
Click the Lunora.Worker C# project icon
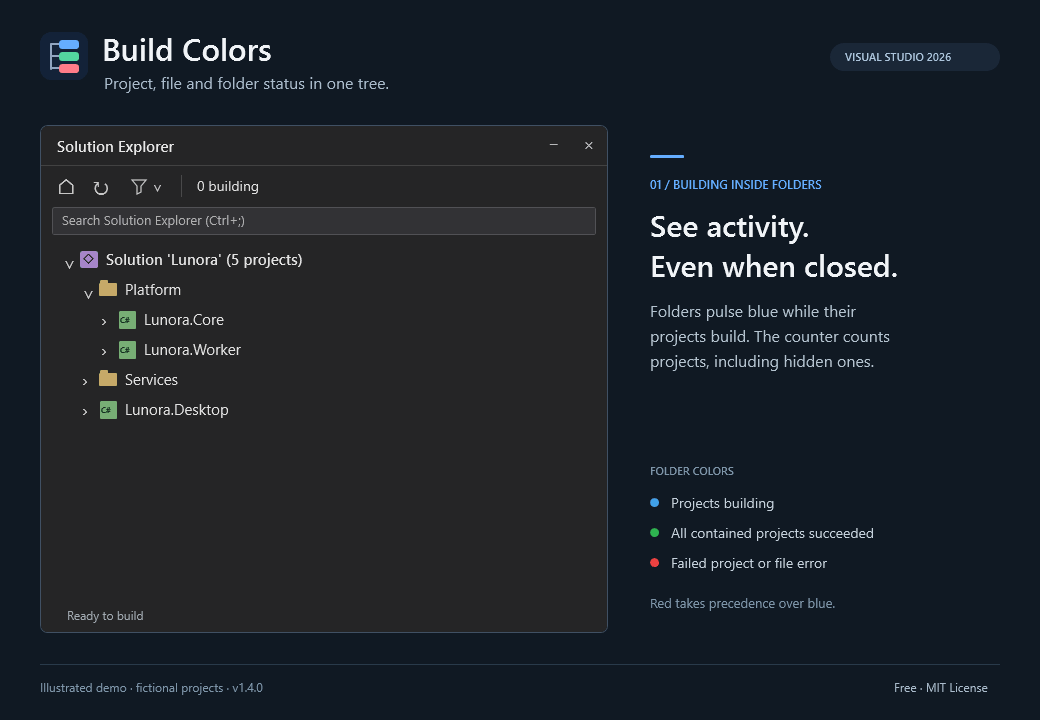(127, 349)
